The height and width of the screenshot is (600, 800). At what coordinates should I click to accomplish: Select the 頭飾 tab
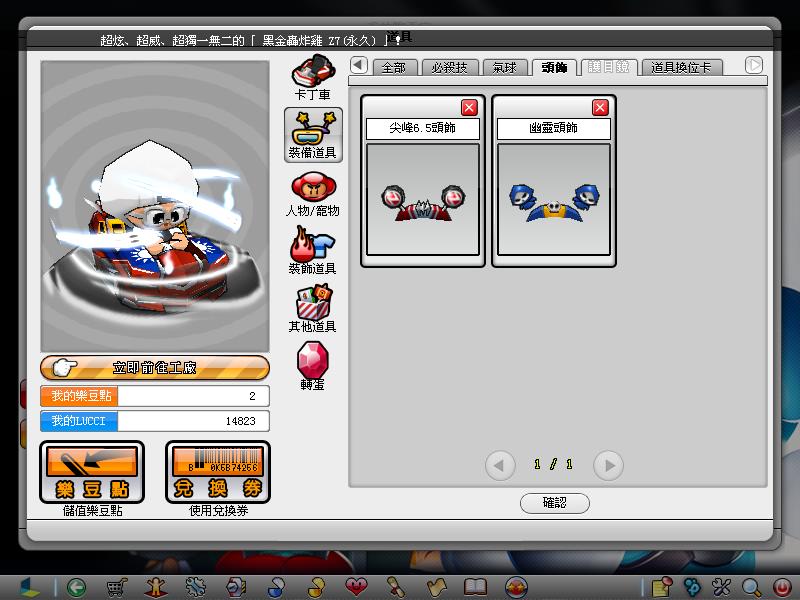tap(554, 67)
